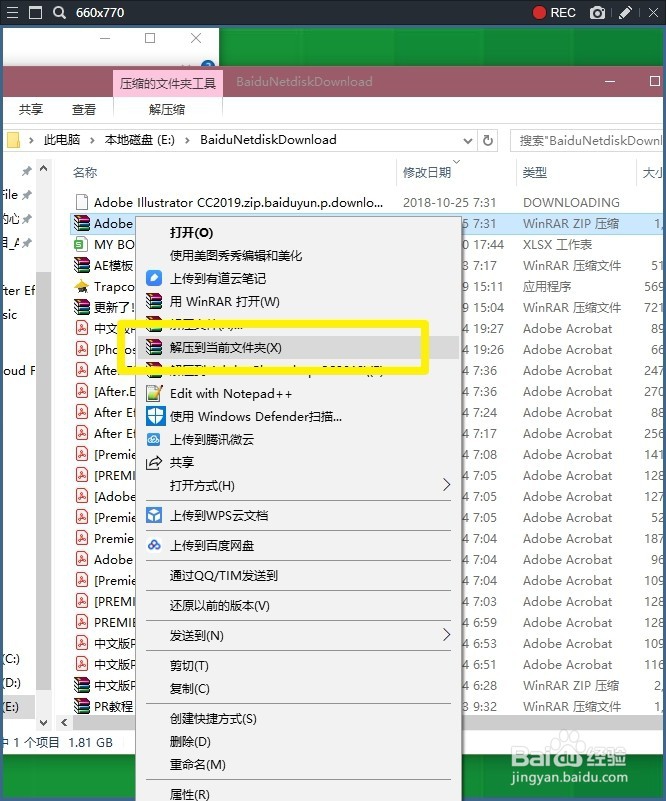The width and height of the screenshot is (666, 801).
Task: Click the refresh icon beside the address bar
Action: [488, 140]
